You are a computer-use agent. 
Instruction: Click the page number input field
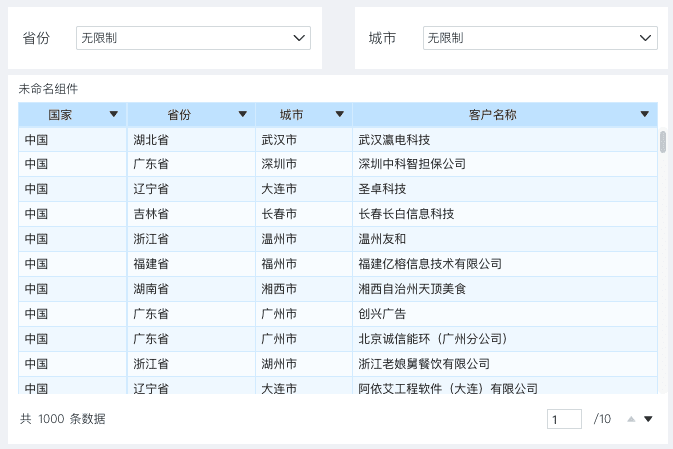564,419
